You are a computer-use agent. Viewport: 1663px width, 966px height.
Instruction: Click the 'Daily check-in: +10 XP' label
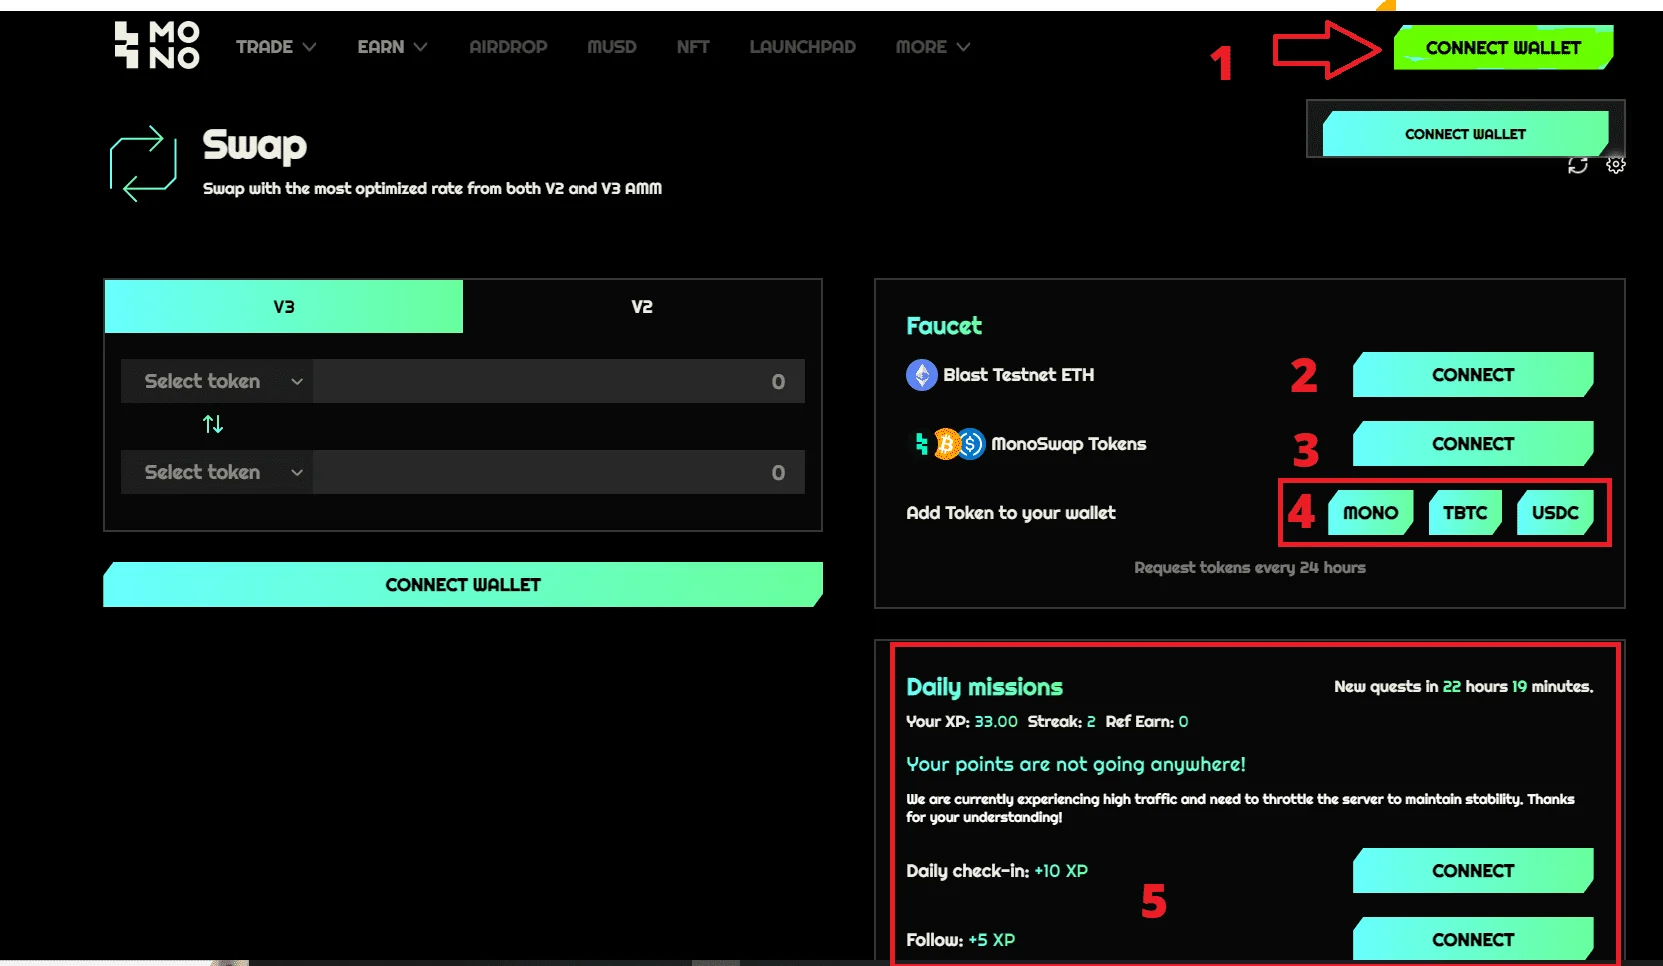coord(997,871)
